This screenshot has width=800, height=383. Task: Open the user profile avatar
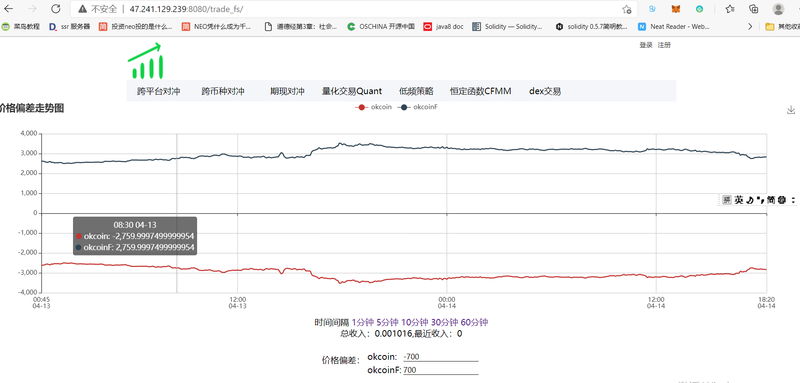(x=778, y=9)
